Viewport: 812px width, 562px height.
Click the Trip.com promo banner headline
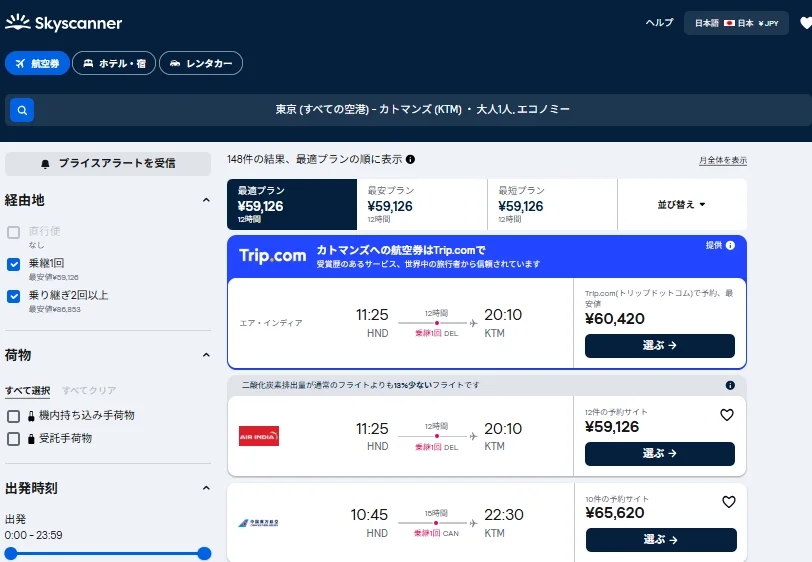coord(401,250)
